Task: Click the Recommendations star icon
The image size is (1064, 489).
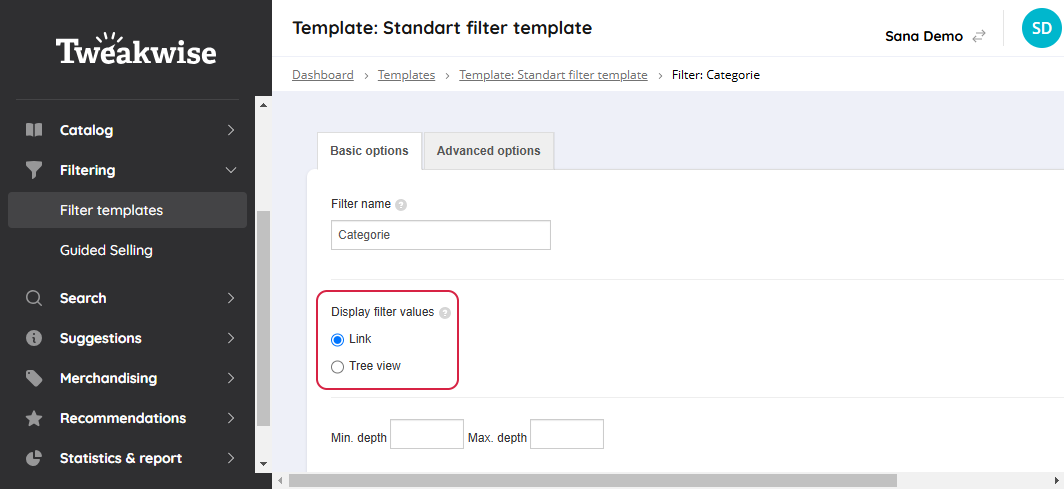Action: [34, 418]
